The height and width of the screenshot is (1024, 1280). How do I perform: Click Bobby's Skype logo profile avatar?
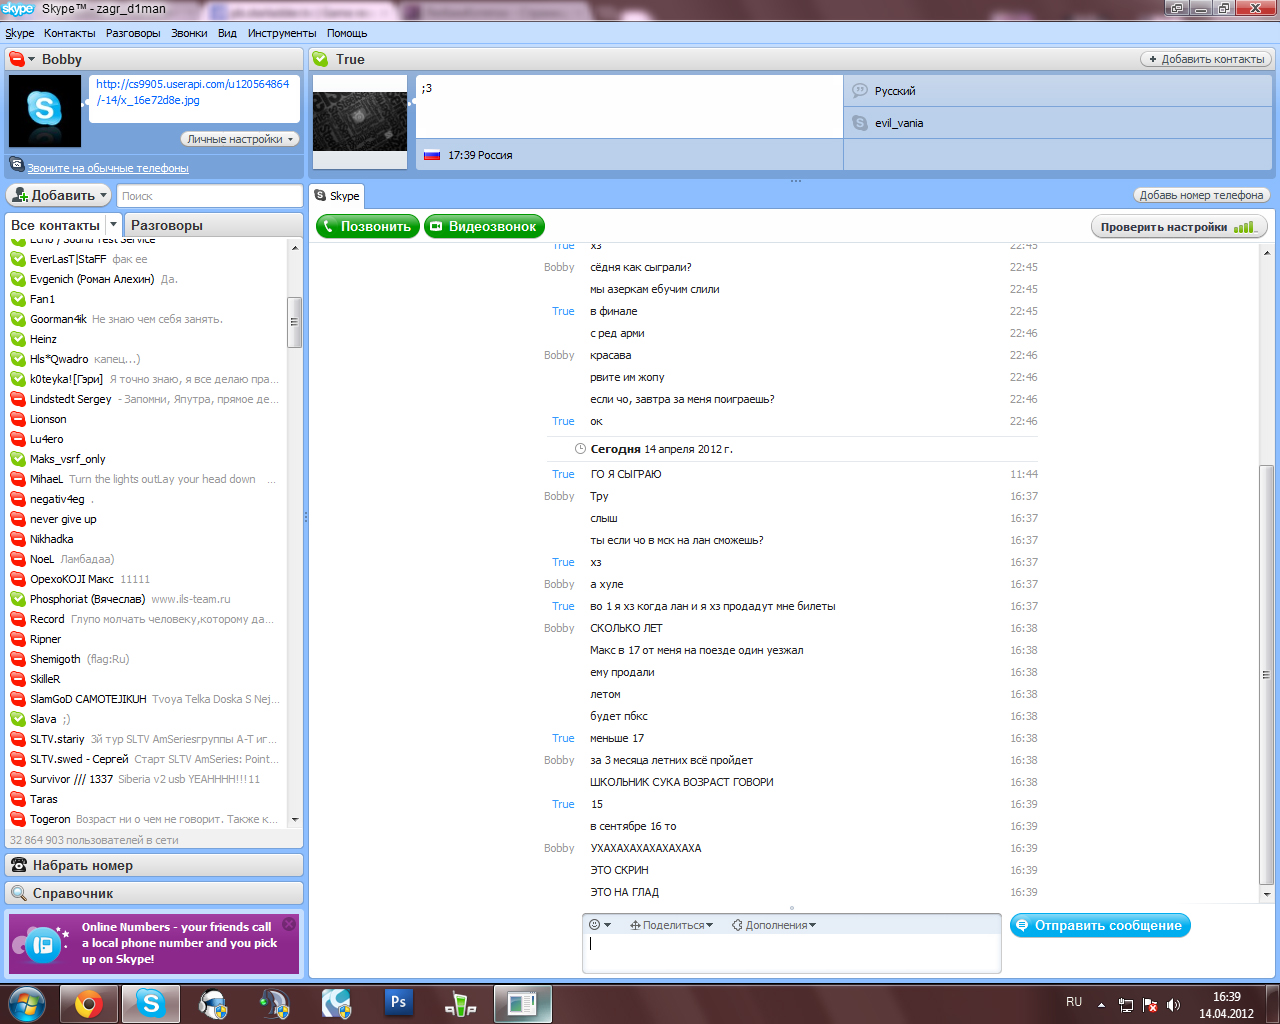point(45,111)
